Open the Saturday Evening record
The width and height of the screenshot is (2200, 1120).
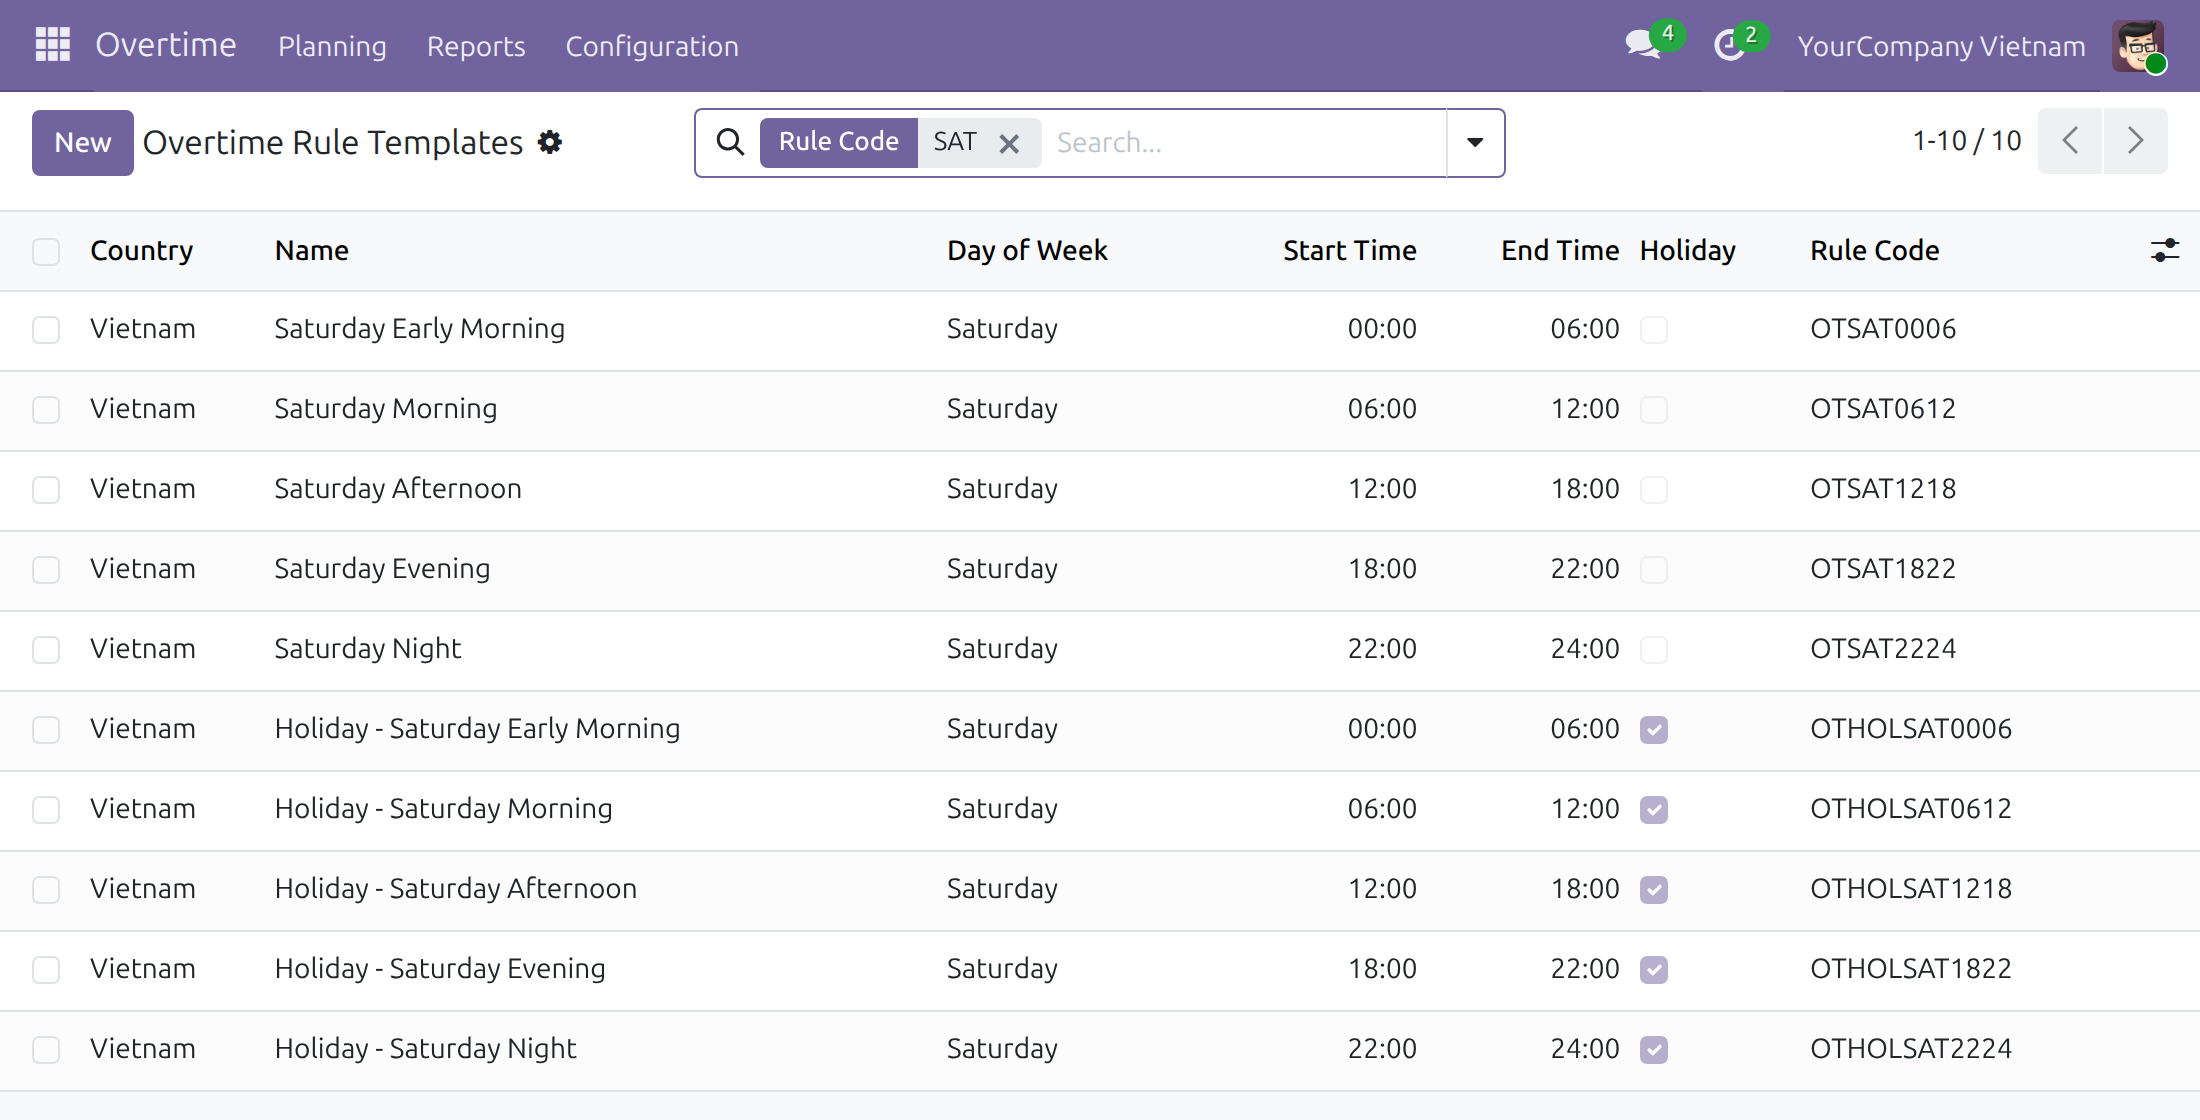tap(382, 569)
